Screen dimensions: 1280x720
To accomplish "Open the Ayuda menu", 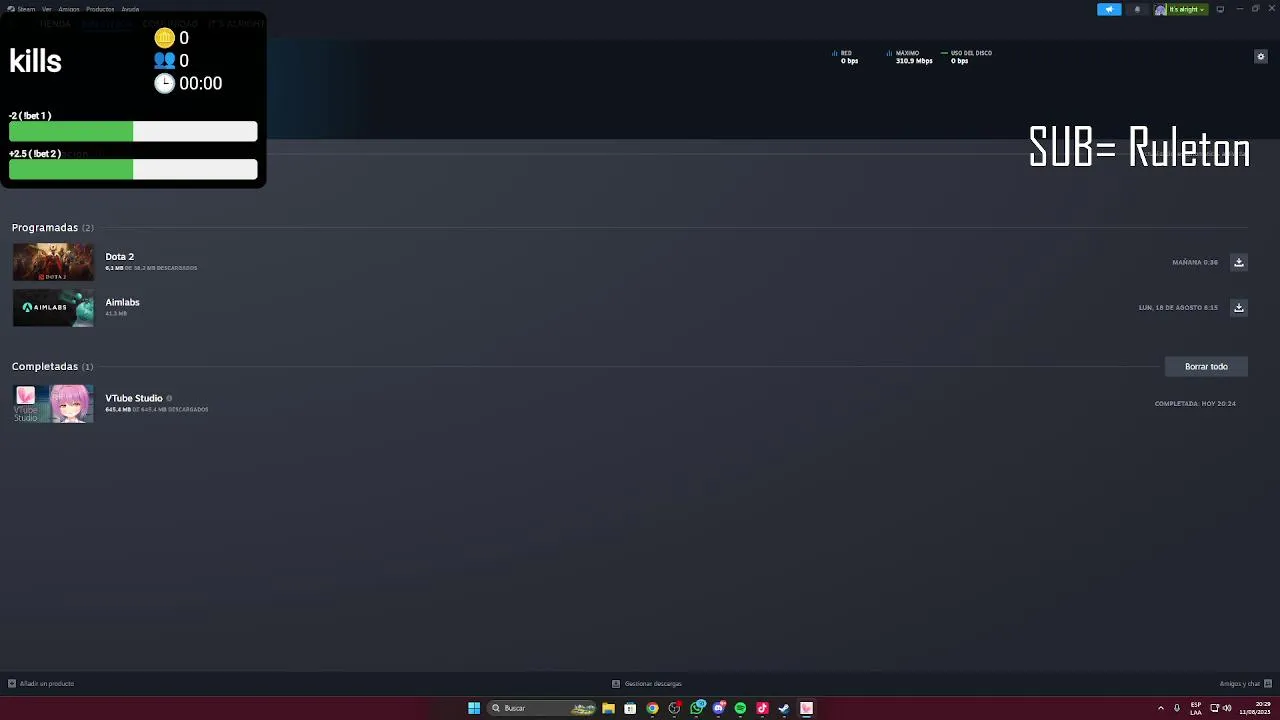I will click(130, 9).
